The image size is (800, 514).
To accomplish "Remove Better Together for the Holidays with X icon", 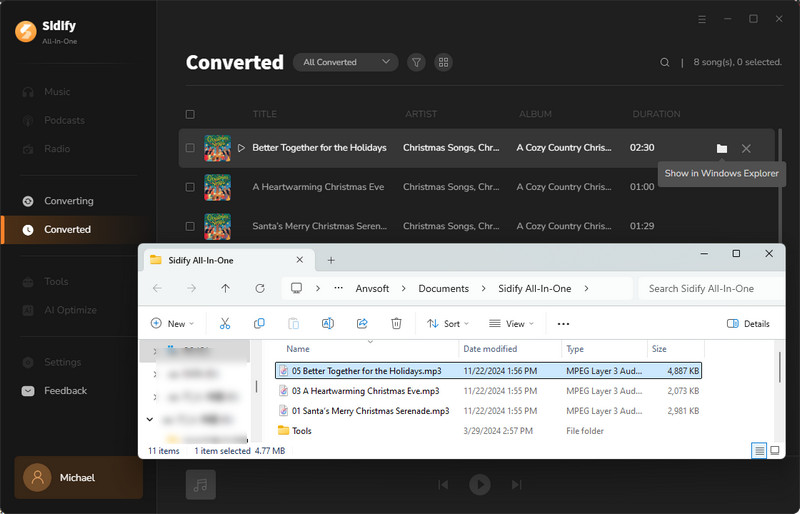I will (x=746, y=149).
